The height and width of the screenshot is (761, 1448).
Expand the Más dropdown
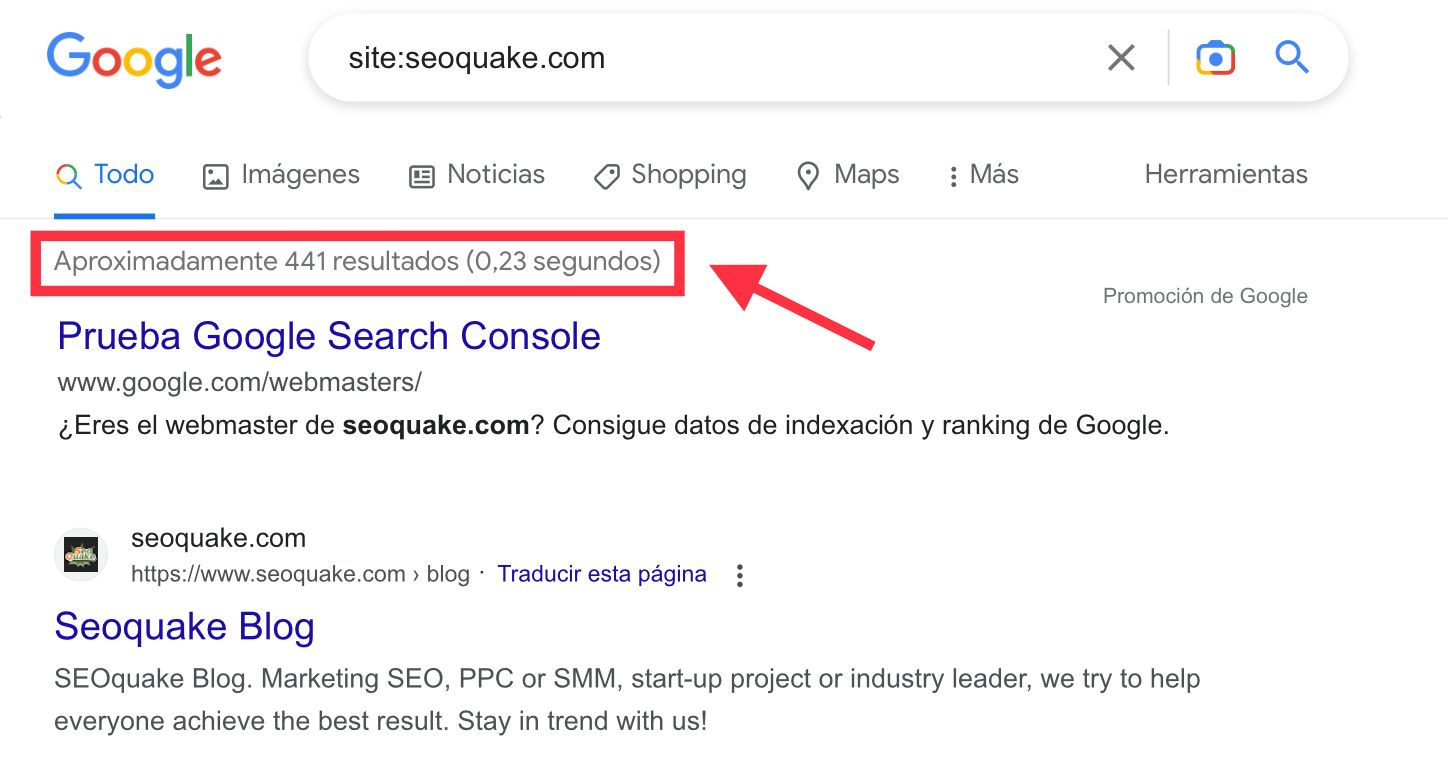983,175
